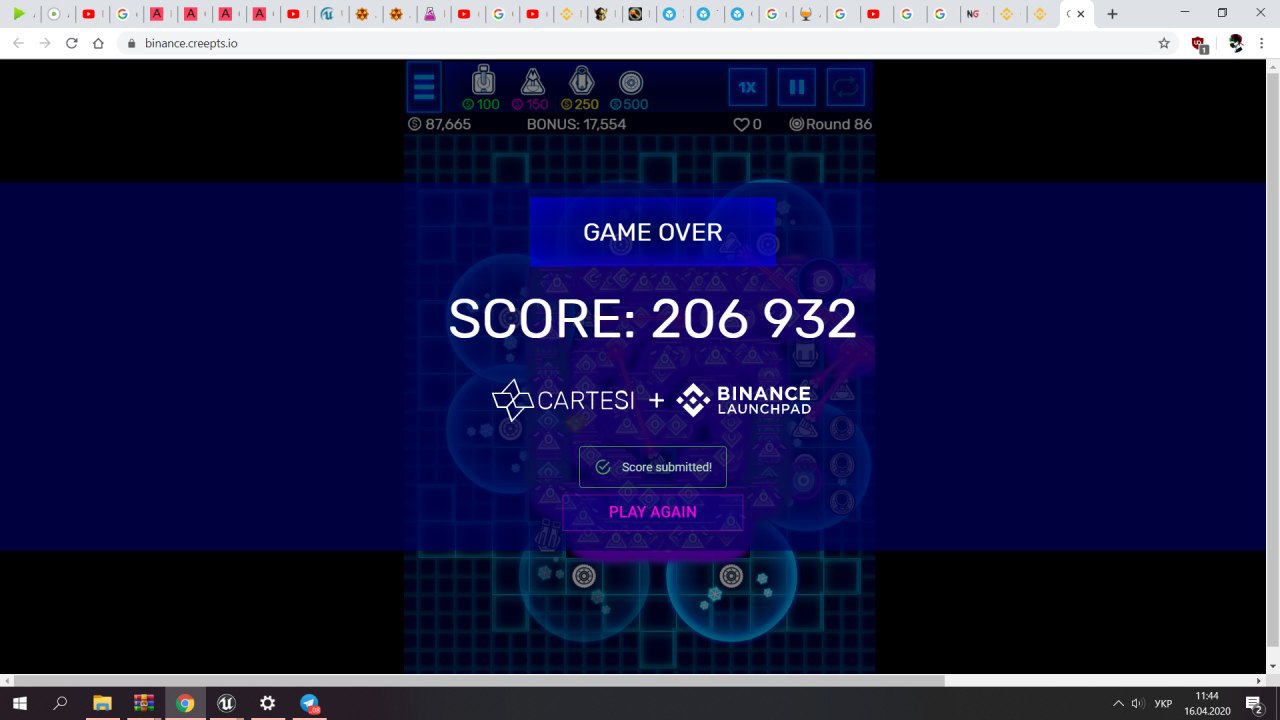Click the Cartesi logo
This screenshot has width=1280, height=720.
(x=563, y=400)
